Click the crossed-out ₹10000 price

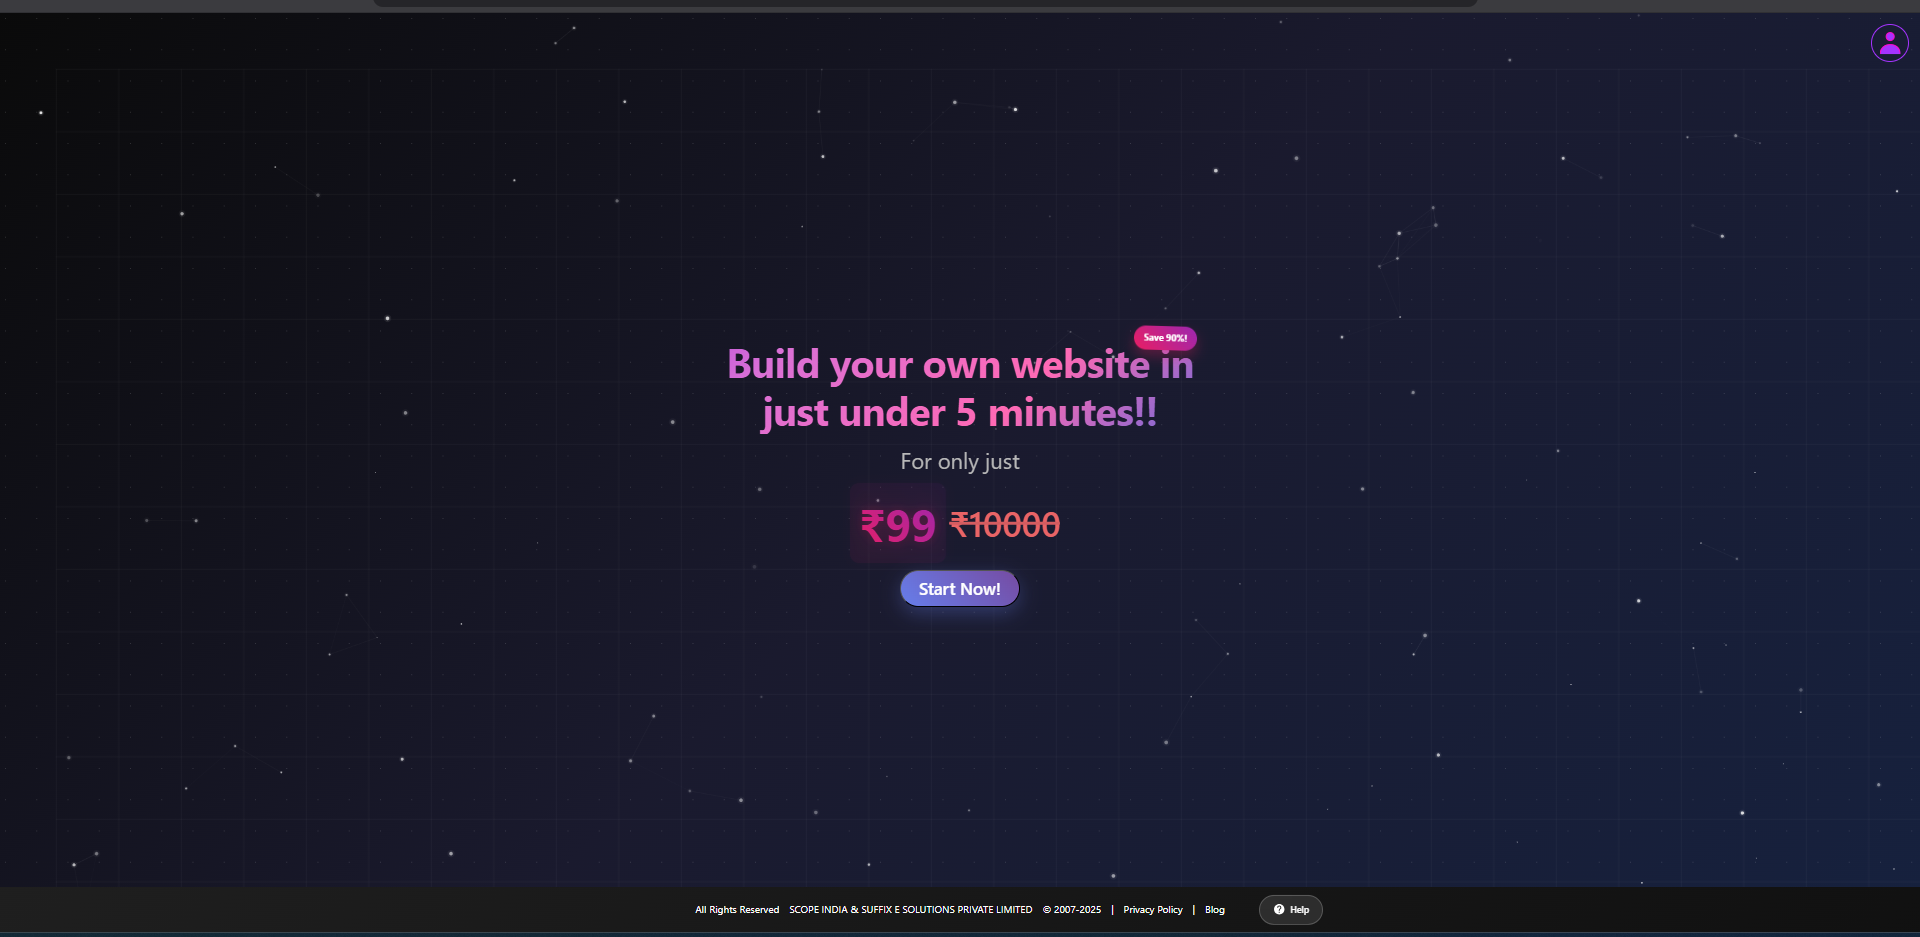pos(1004,524)
